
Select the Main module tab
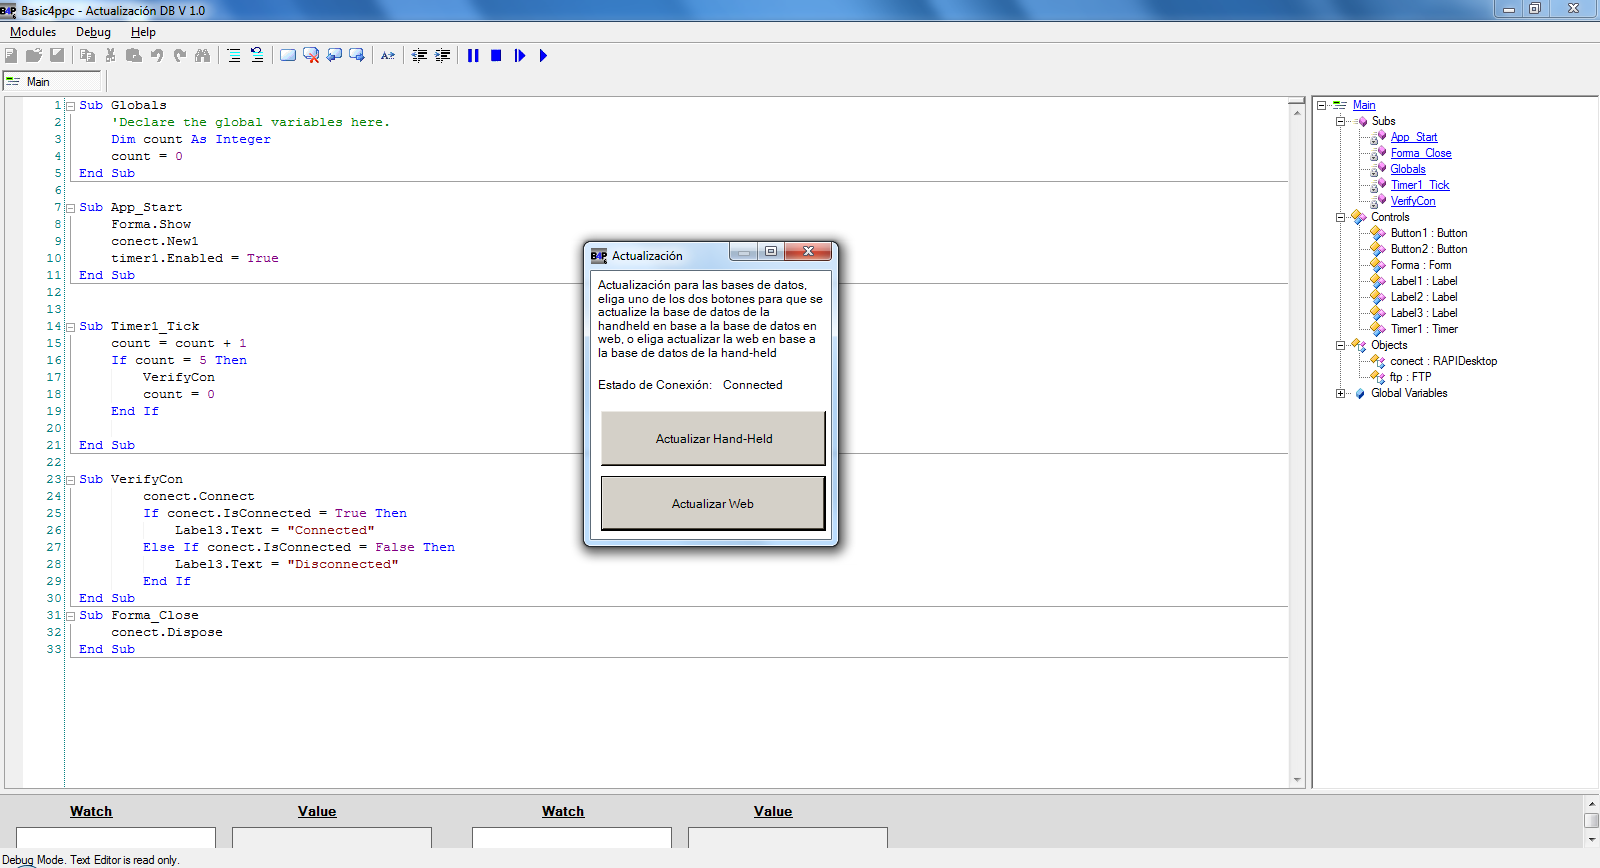click(x=52, y=82)
